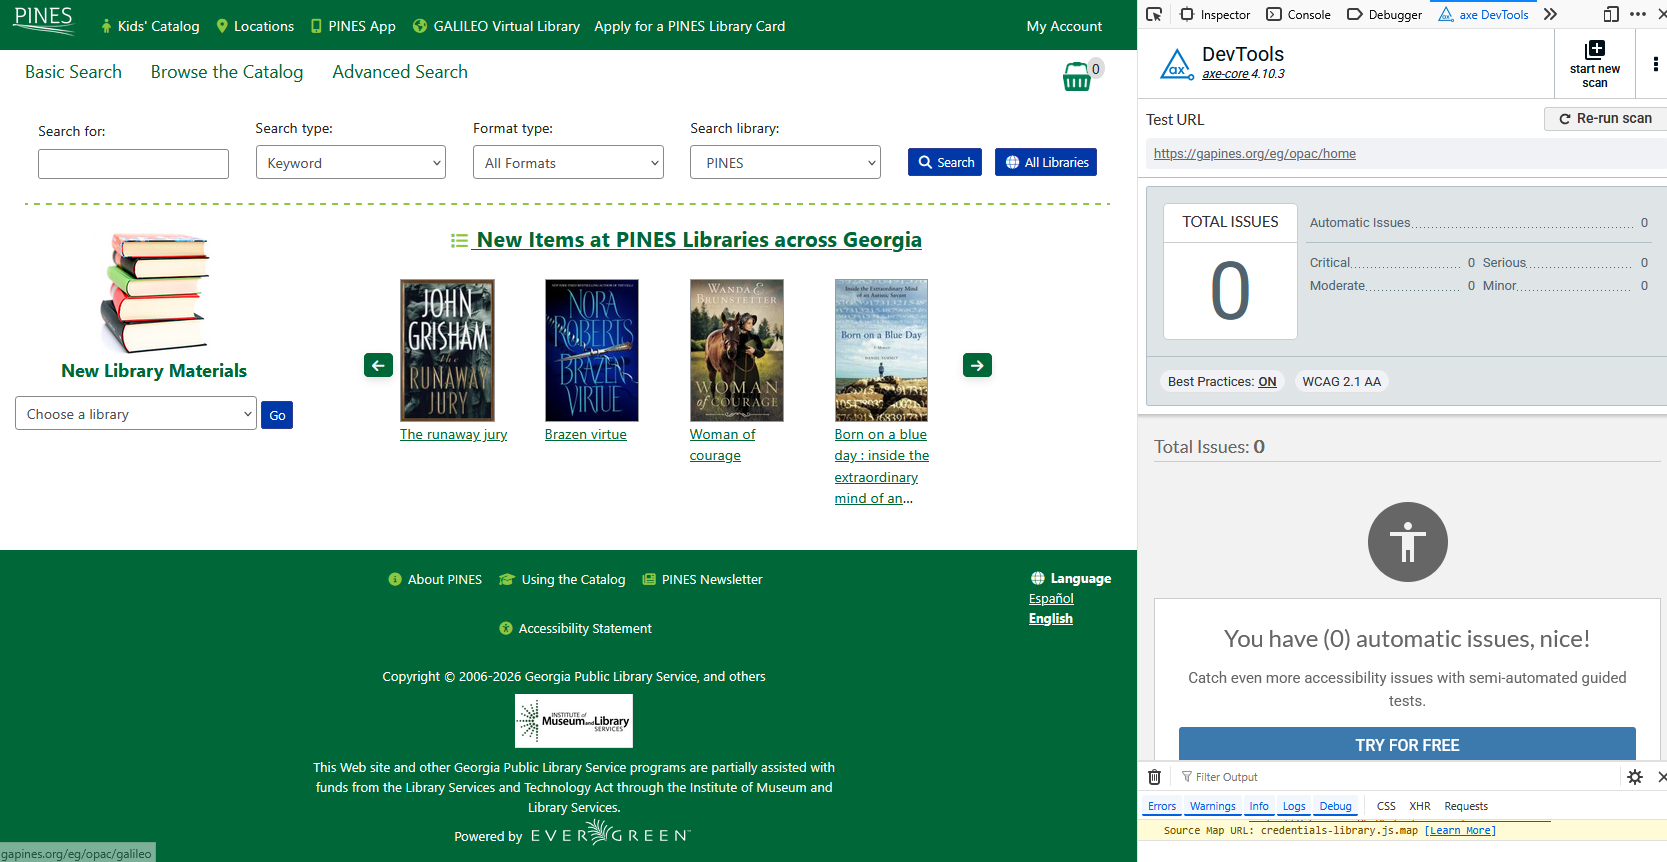Click the carousel next arrow button
Screen dimensions: 1667x862
click(x=977, y=365)
